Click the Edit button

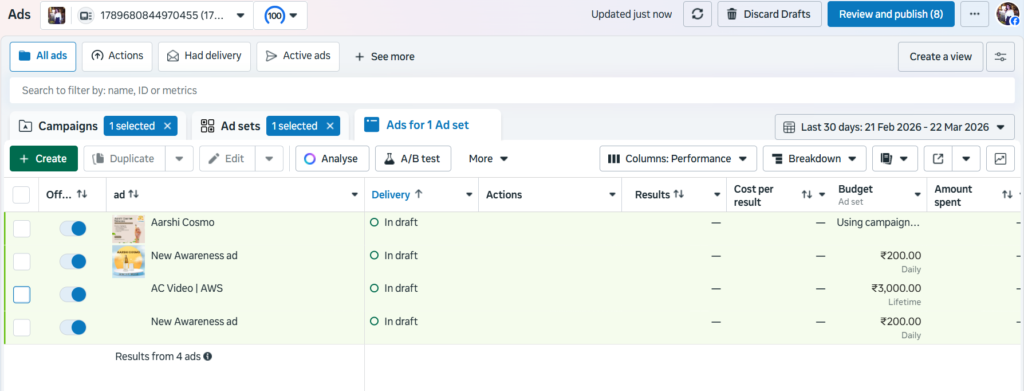(x=227, y=159)
